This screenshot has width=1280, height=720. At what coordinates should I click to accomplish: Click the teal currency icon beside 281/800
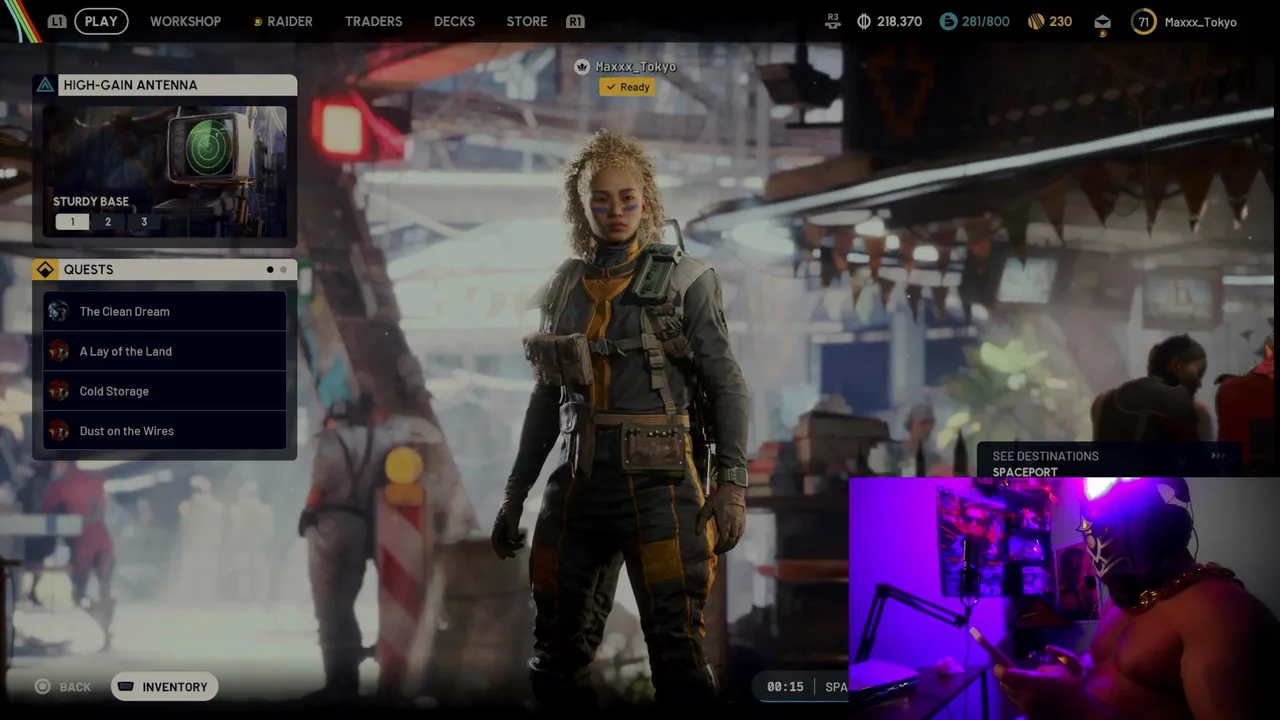[x=948, y=21]
